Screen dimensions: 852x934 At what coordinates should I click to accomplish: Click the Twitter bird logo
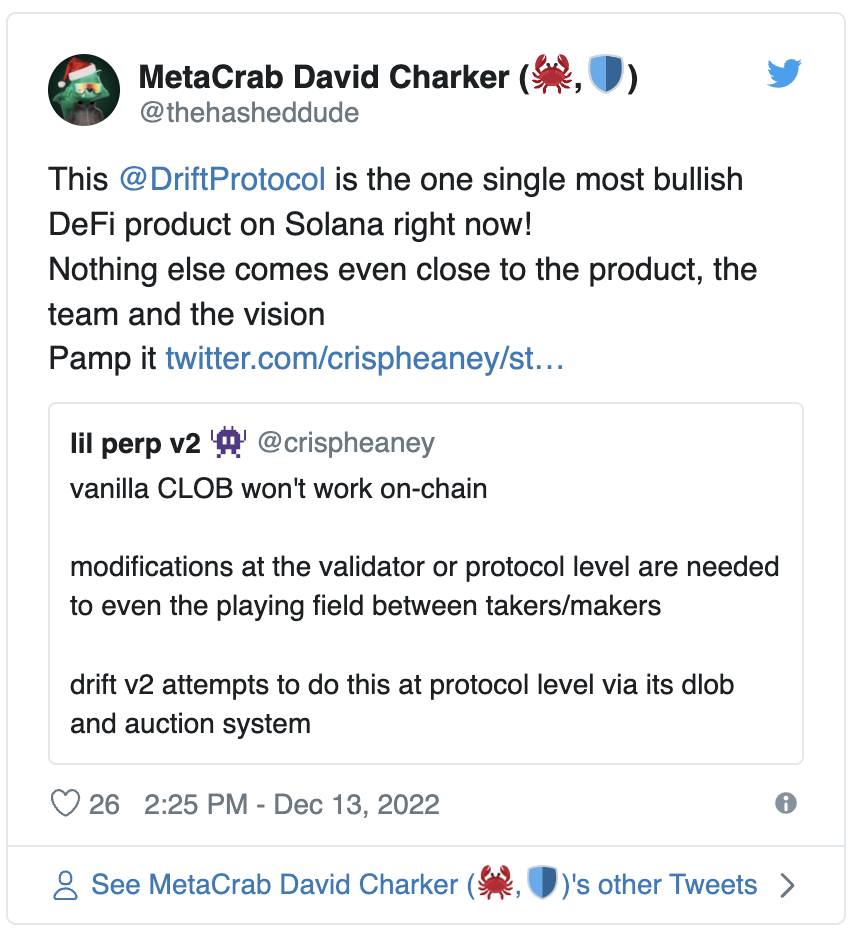click(x=785, y=75)
